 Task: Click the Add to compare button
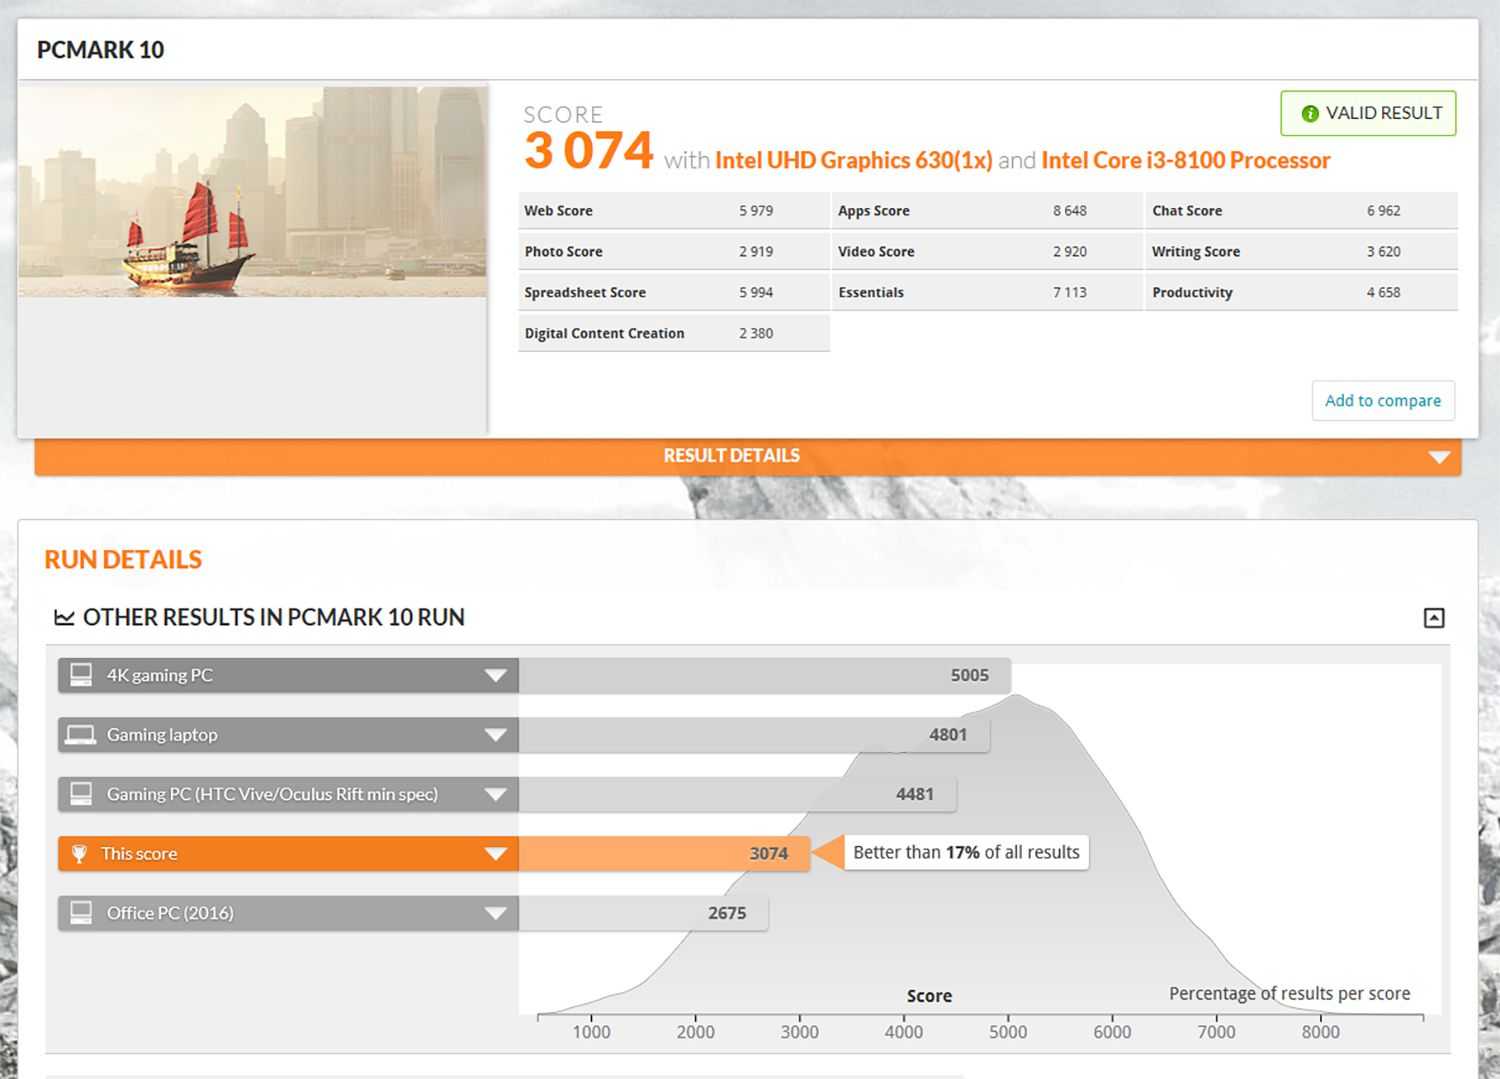[x=1382, y=401]
